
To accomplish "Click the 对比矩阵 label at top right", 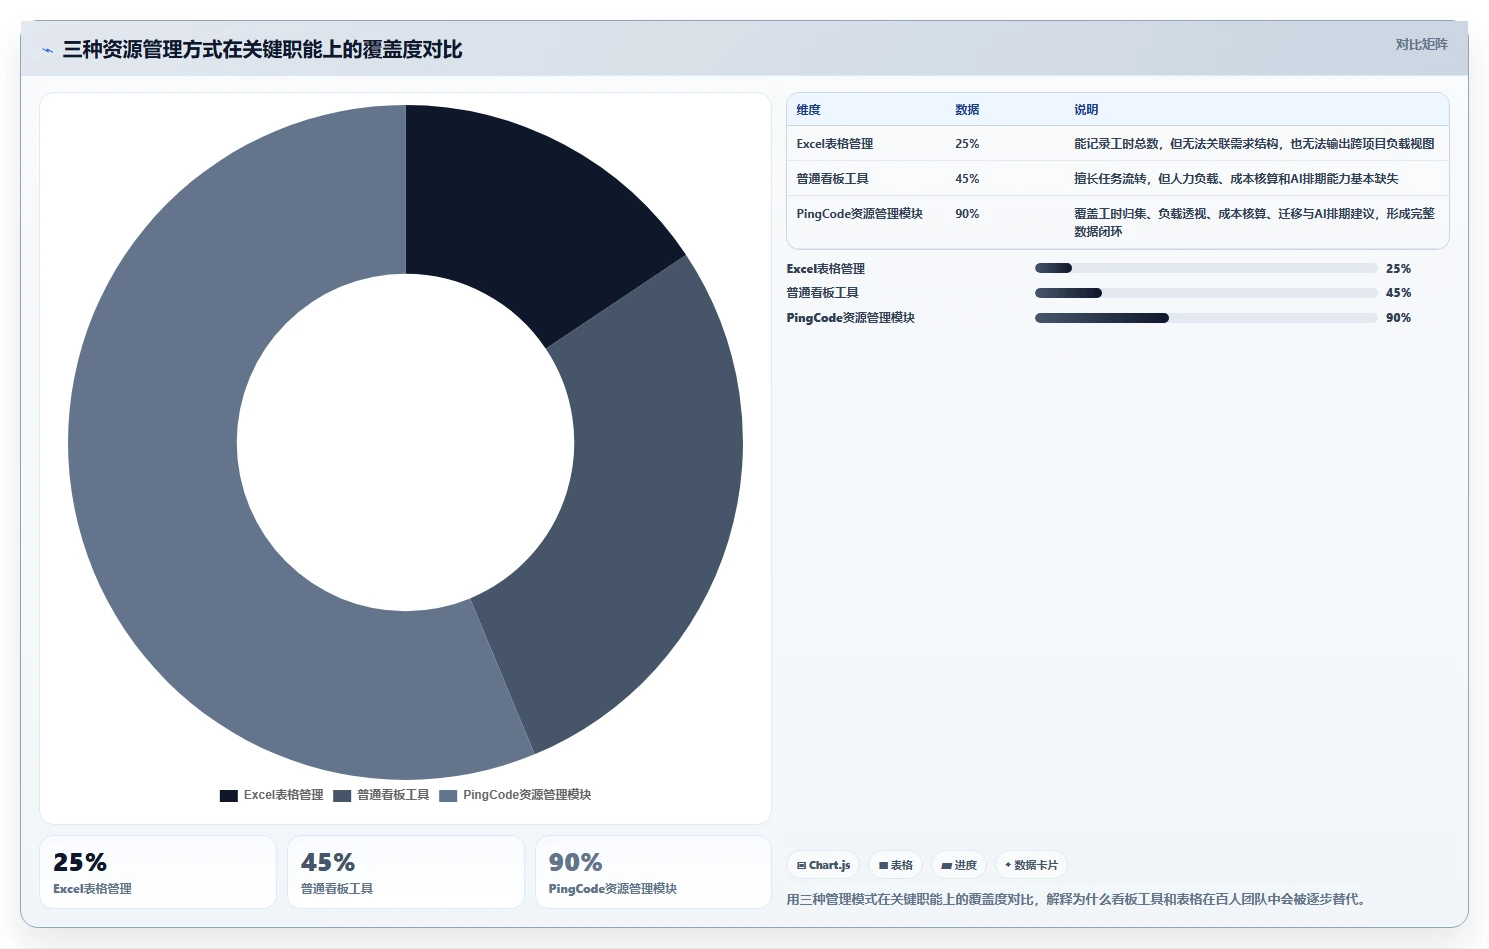I will 1421,44.
